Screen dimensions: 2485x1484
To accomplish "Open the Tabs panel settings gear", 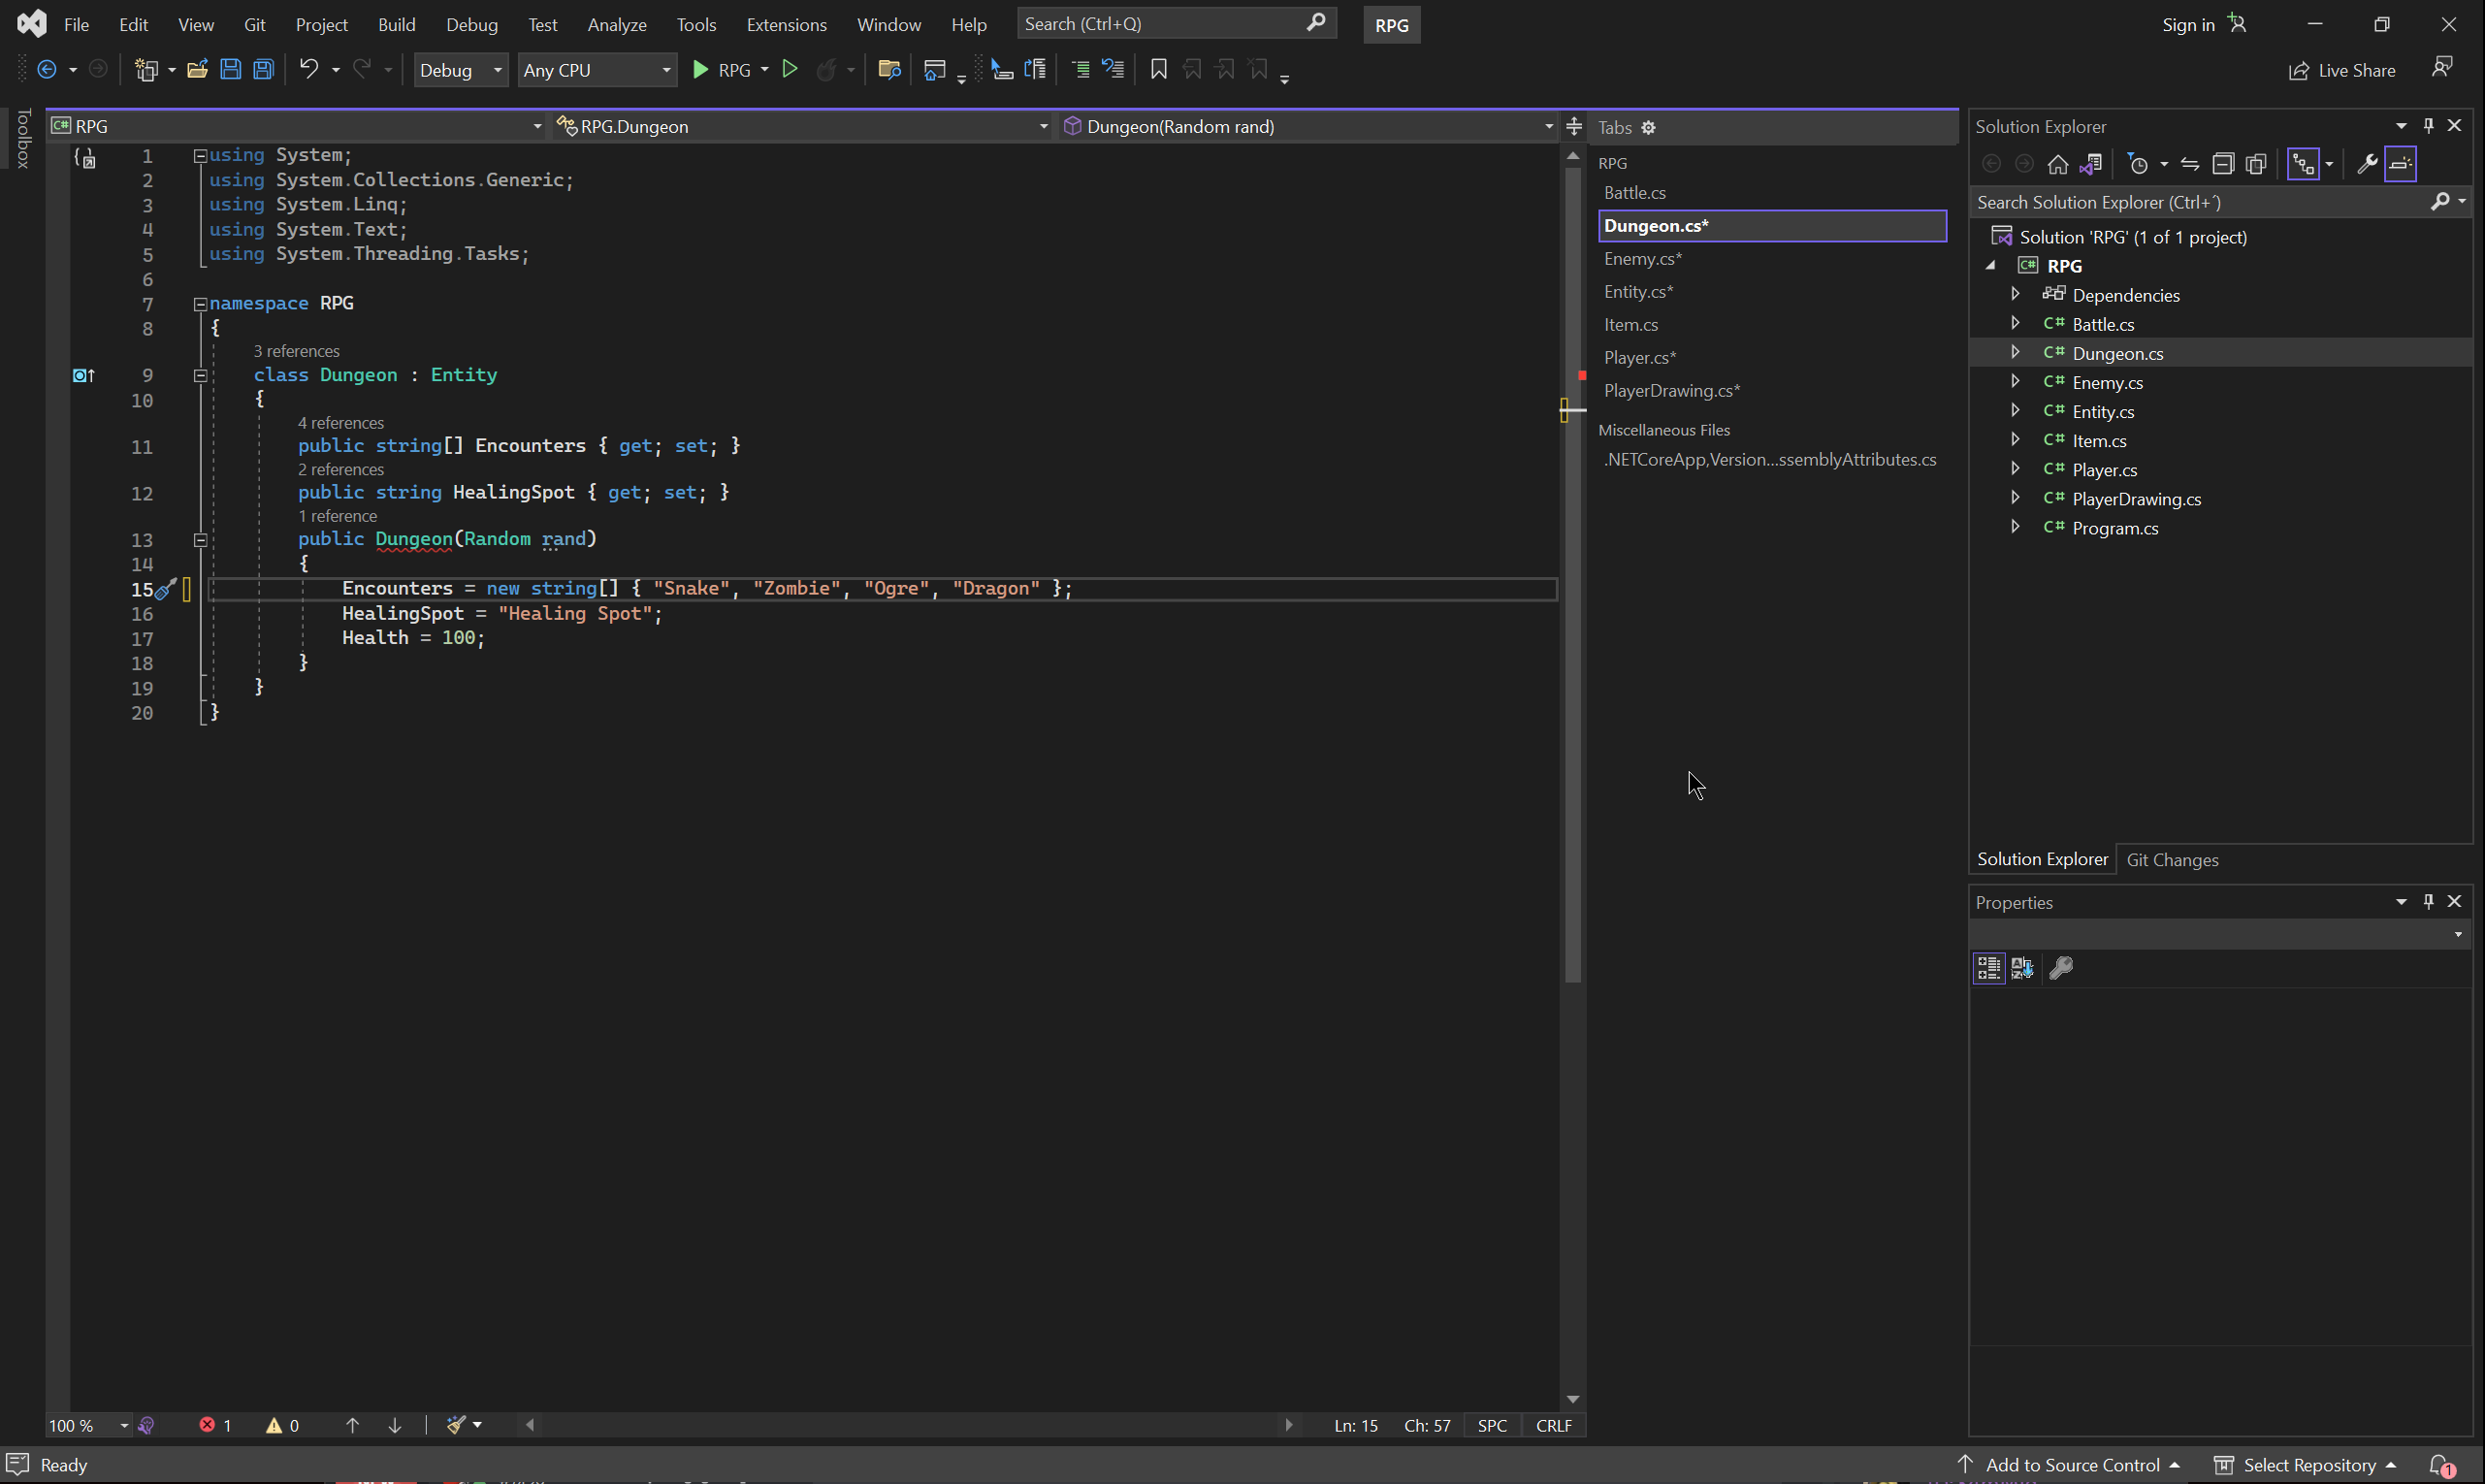I will pyautogui.click(x=1648, y=127).
